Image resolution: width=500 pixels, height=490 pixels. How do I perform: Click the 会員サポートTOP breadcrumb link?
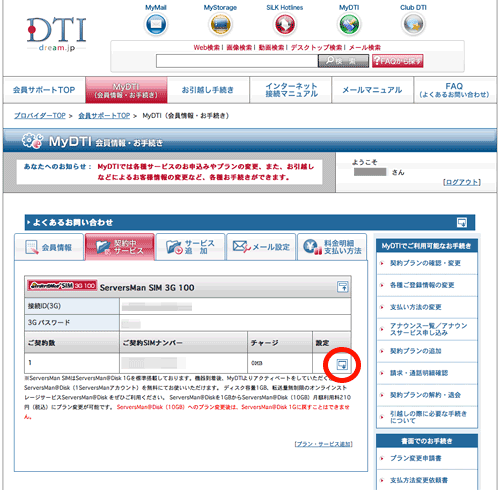point(104,116)
